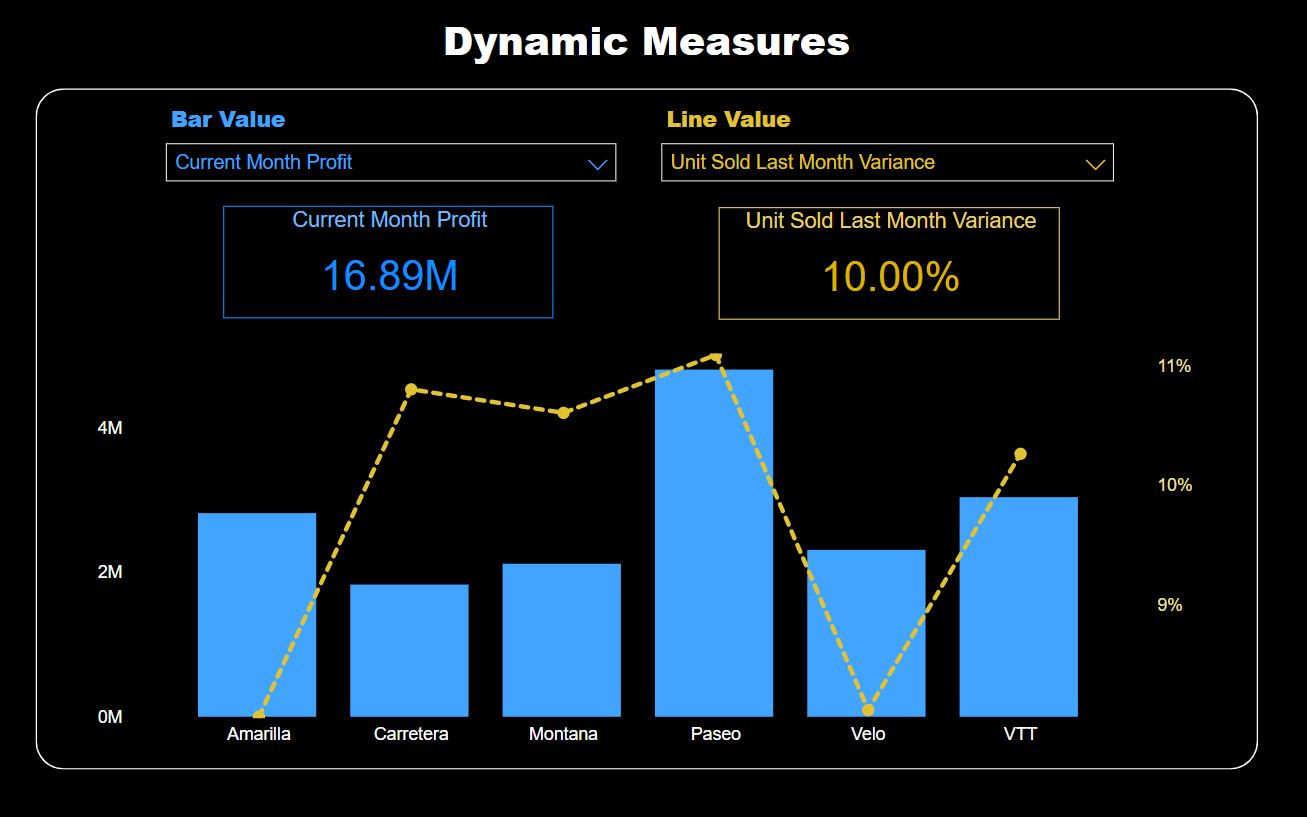Click the 9% right axis value
Image resolution: width=1307 pixels, height=817 pixels.
[1170, 605]
